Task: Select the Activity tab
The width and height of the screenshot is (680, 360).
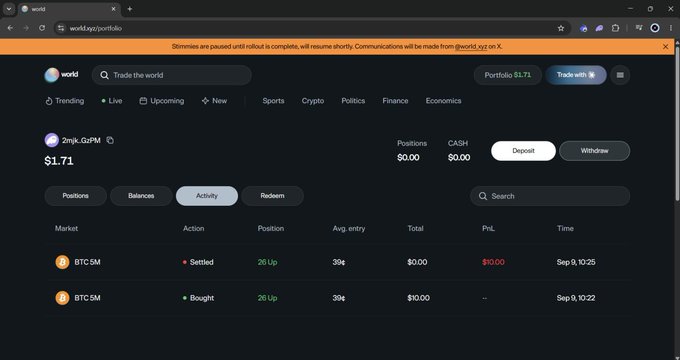Action: click(x=207, y=196)
